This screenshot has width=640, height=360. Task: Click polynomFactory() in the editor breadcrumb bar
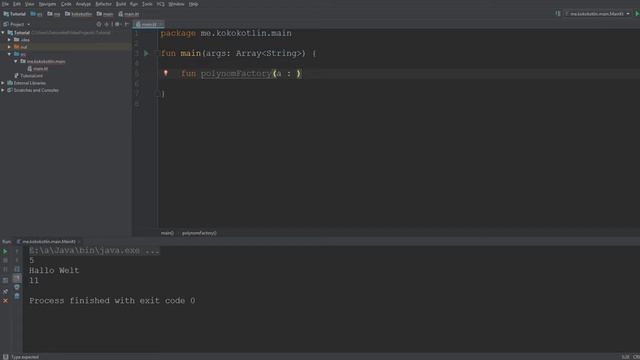coord(199,233)
